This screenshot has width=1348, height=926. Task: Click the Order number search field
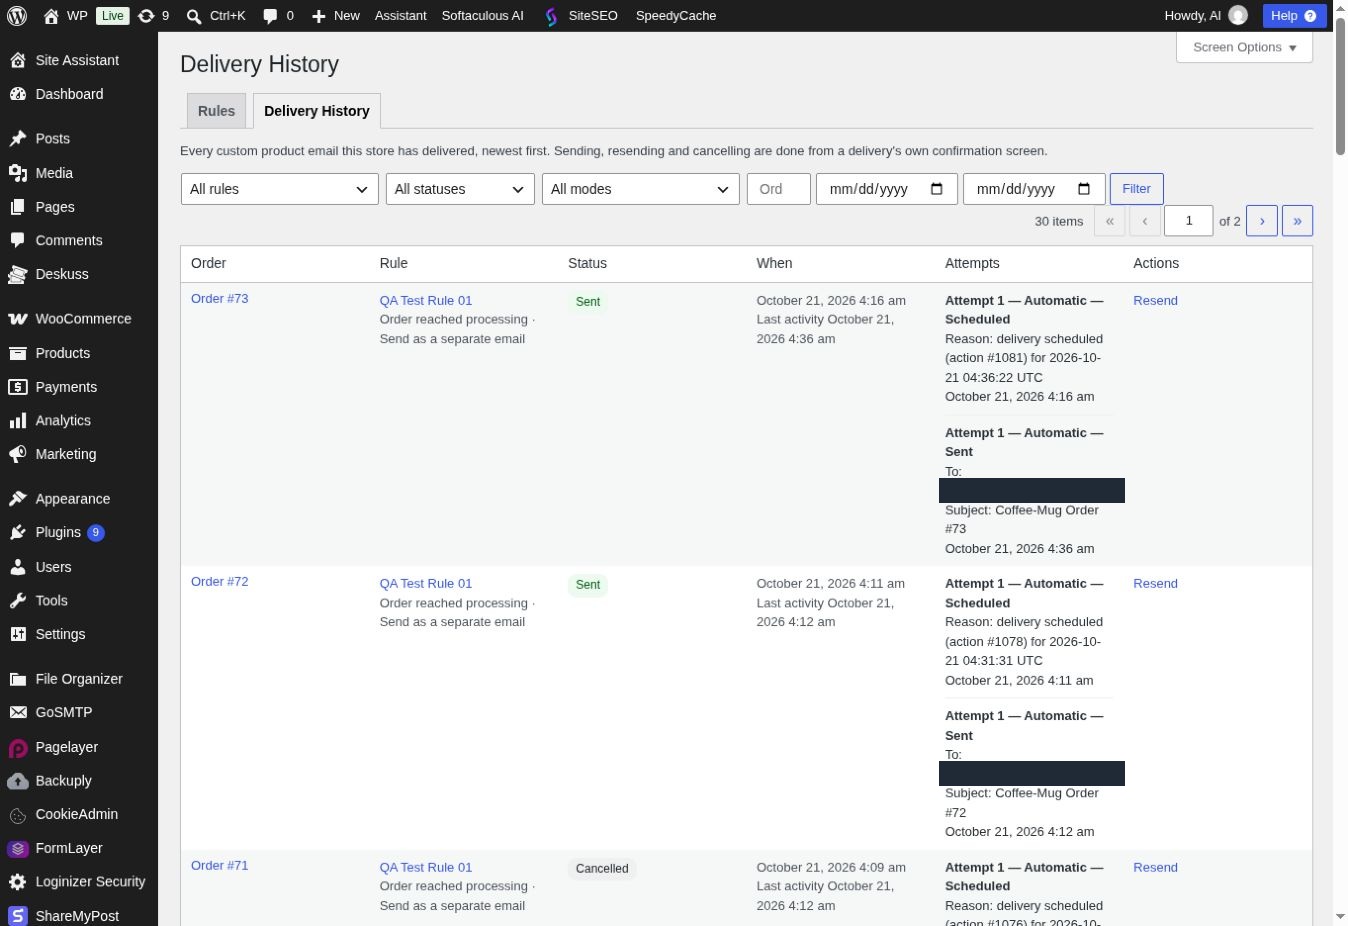[x=779, y=189]
